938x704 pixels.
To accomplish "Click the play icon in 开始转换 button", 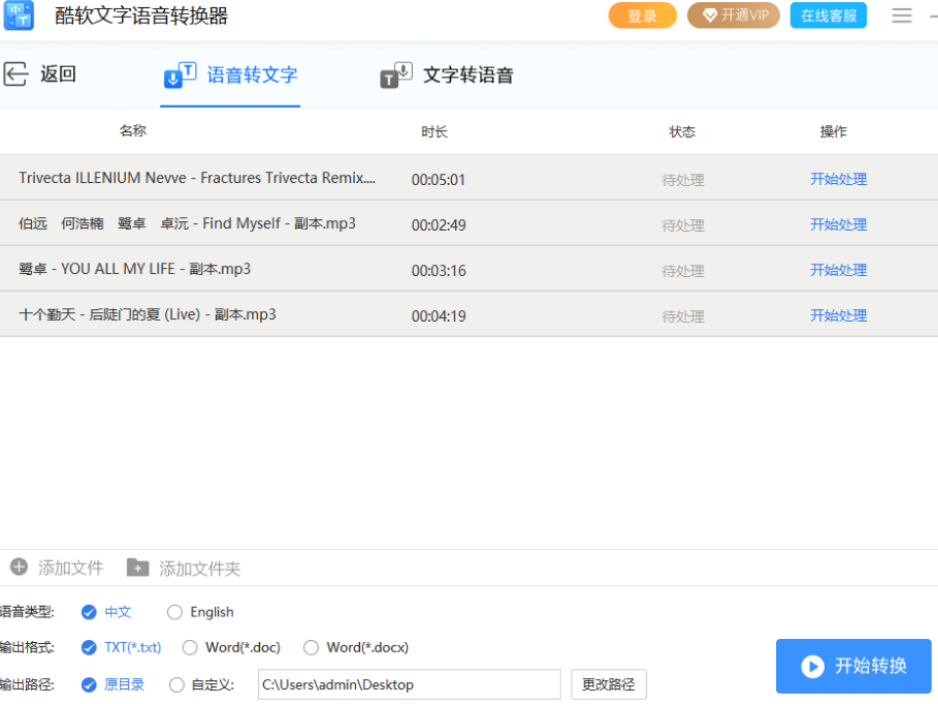I will click(812, 666).
